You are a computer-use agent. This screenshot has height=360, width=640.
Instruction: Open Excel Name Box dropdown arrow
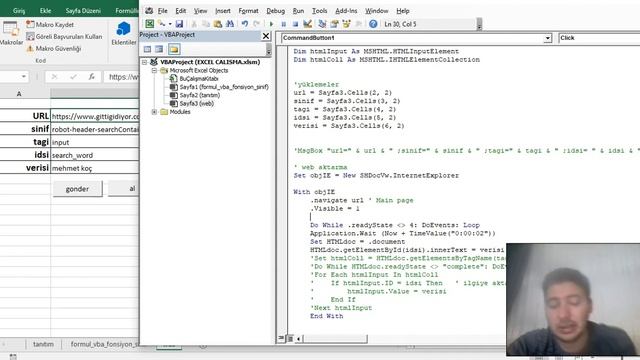[24, 77]
